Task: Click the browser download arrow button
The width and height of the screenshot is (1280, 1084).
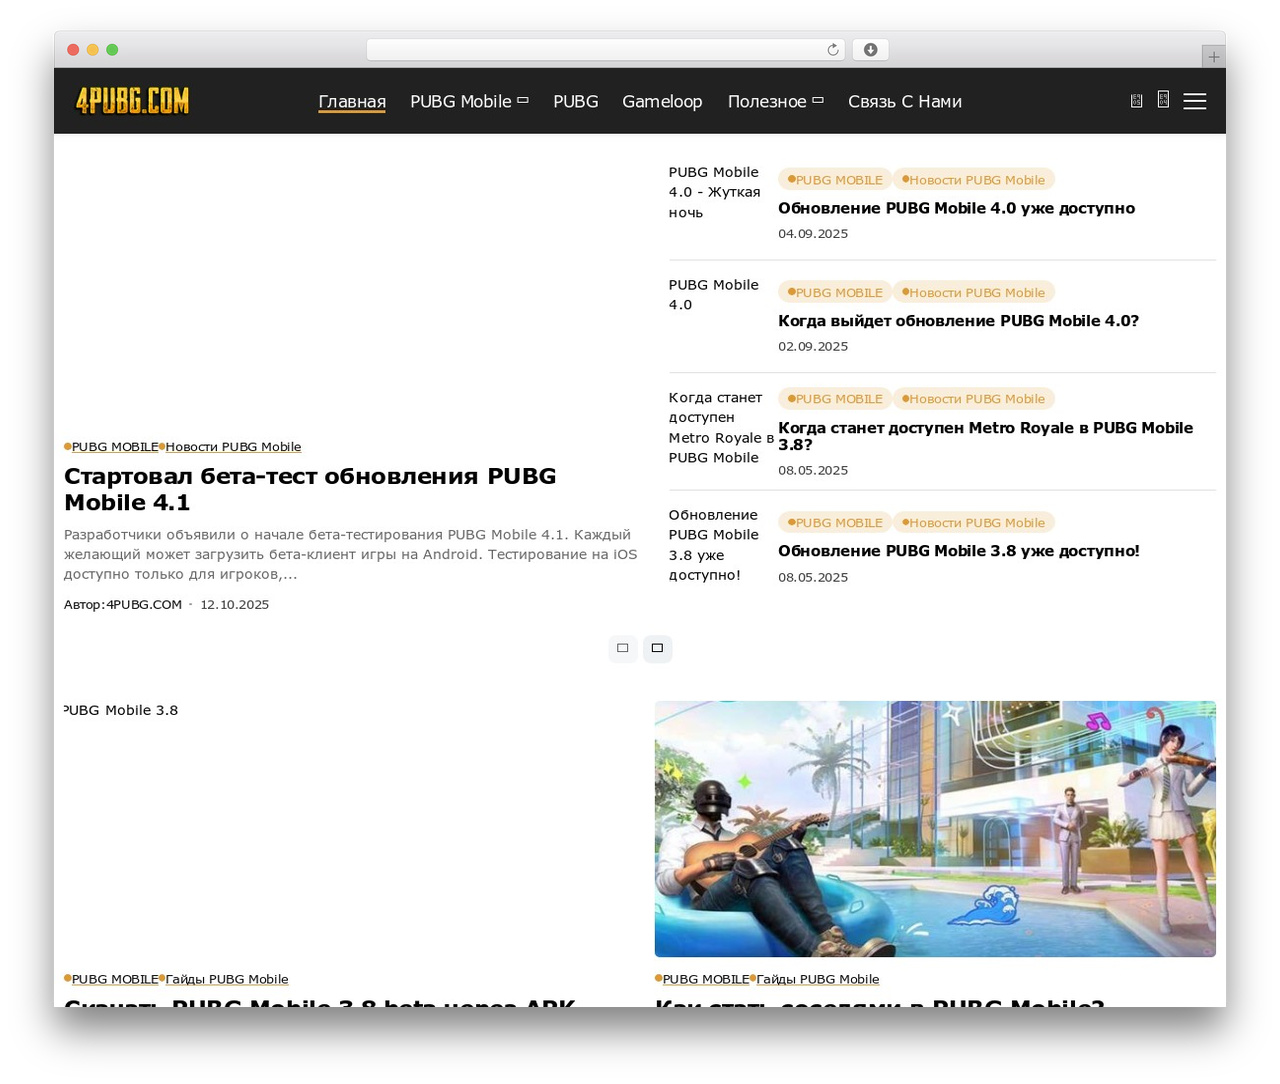Action: 870,50
